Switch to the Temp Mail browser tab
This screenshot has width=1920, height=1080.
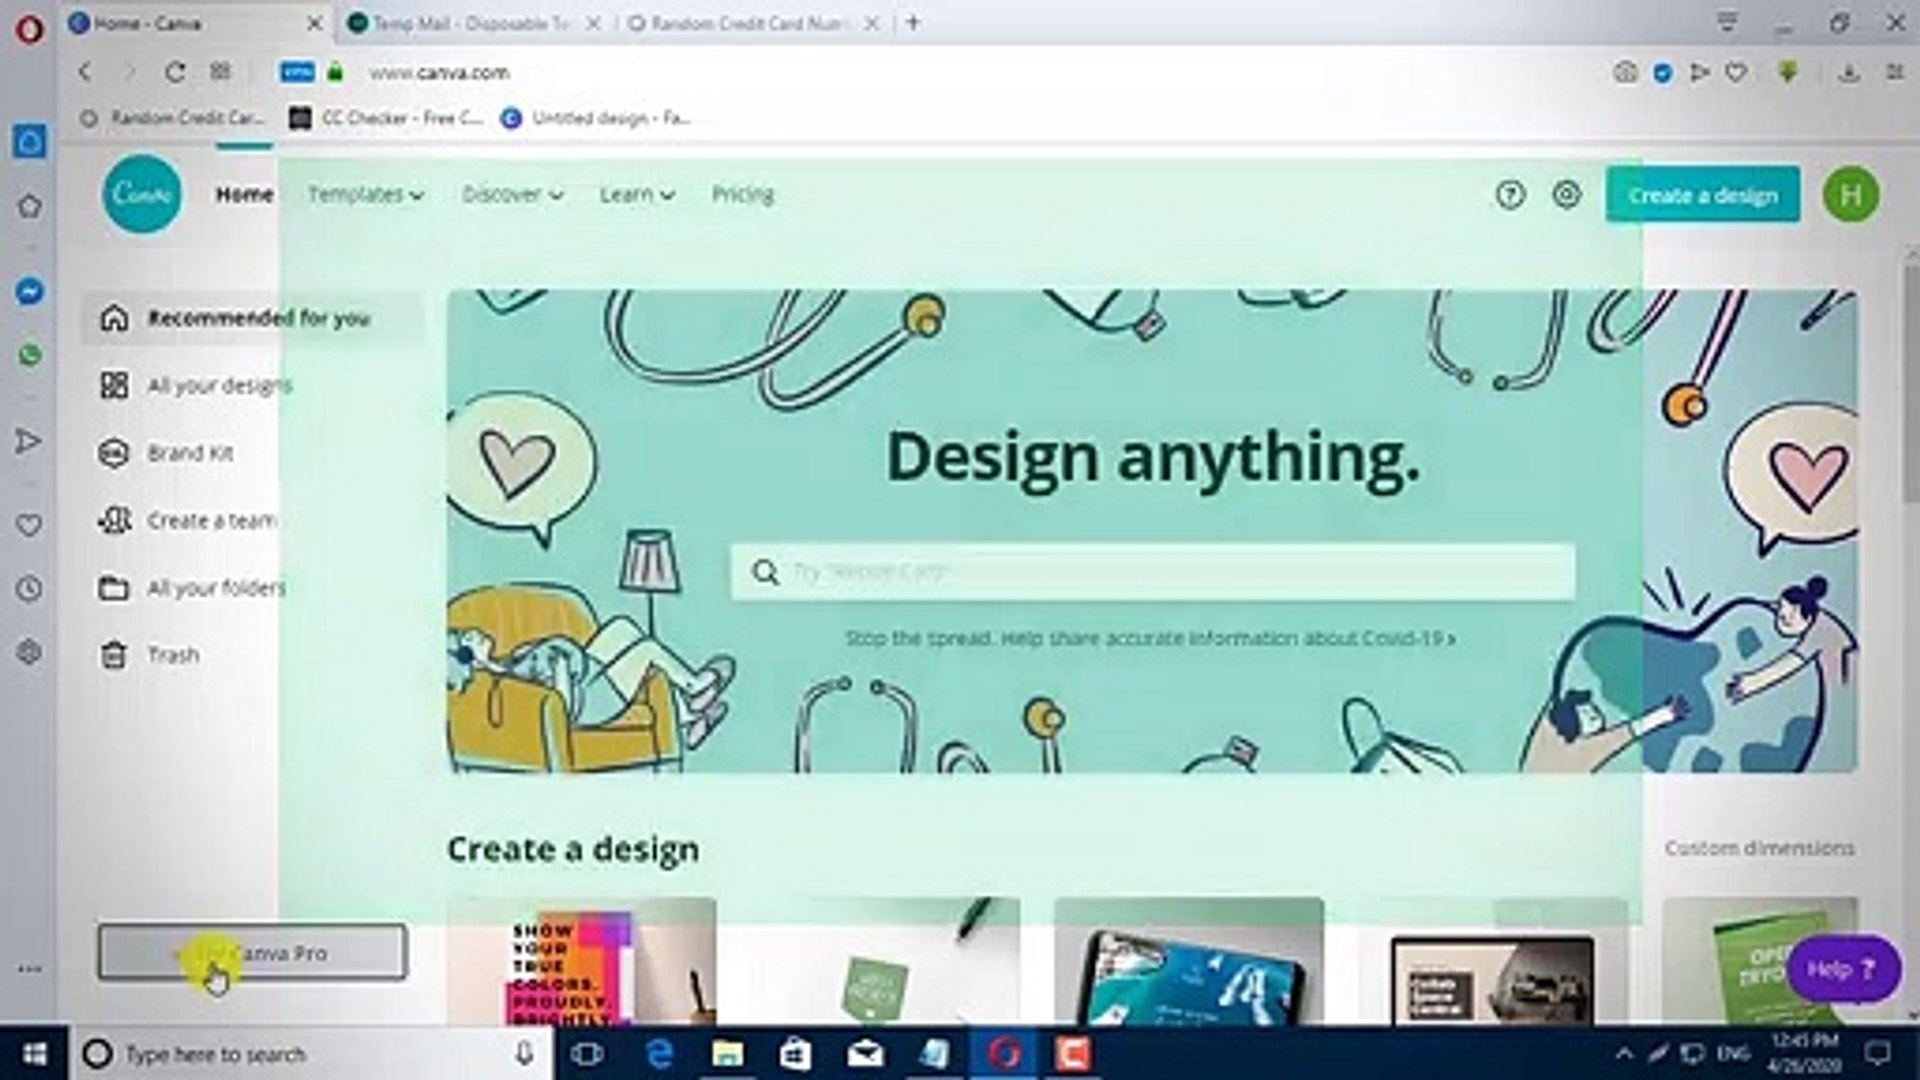pyautogui.click(x=470, y=23)
